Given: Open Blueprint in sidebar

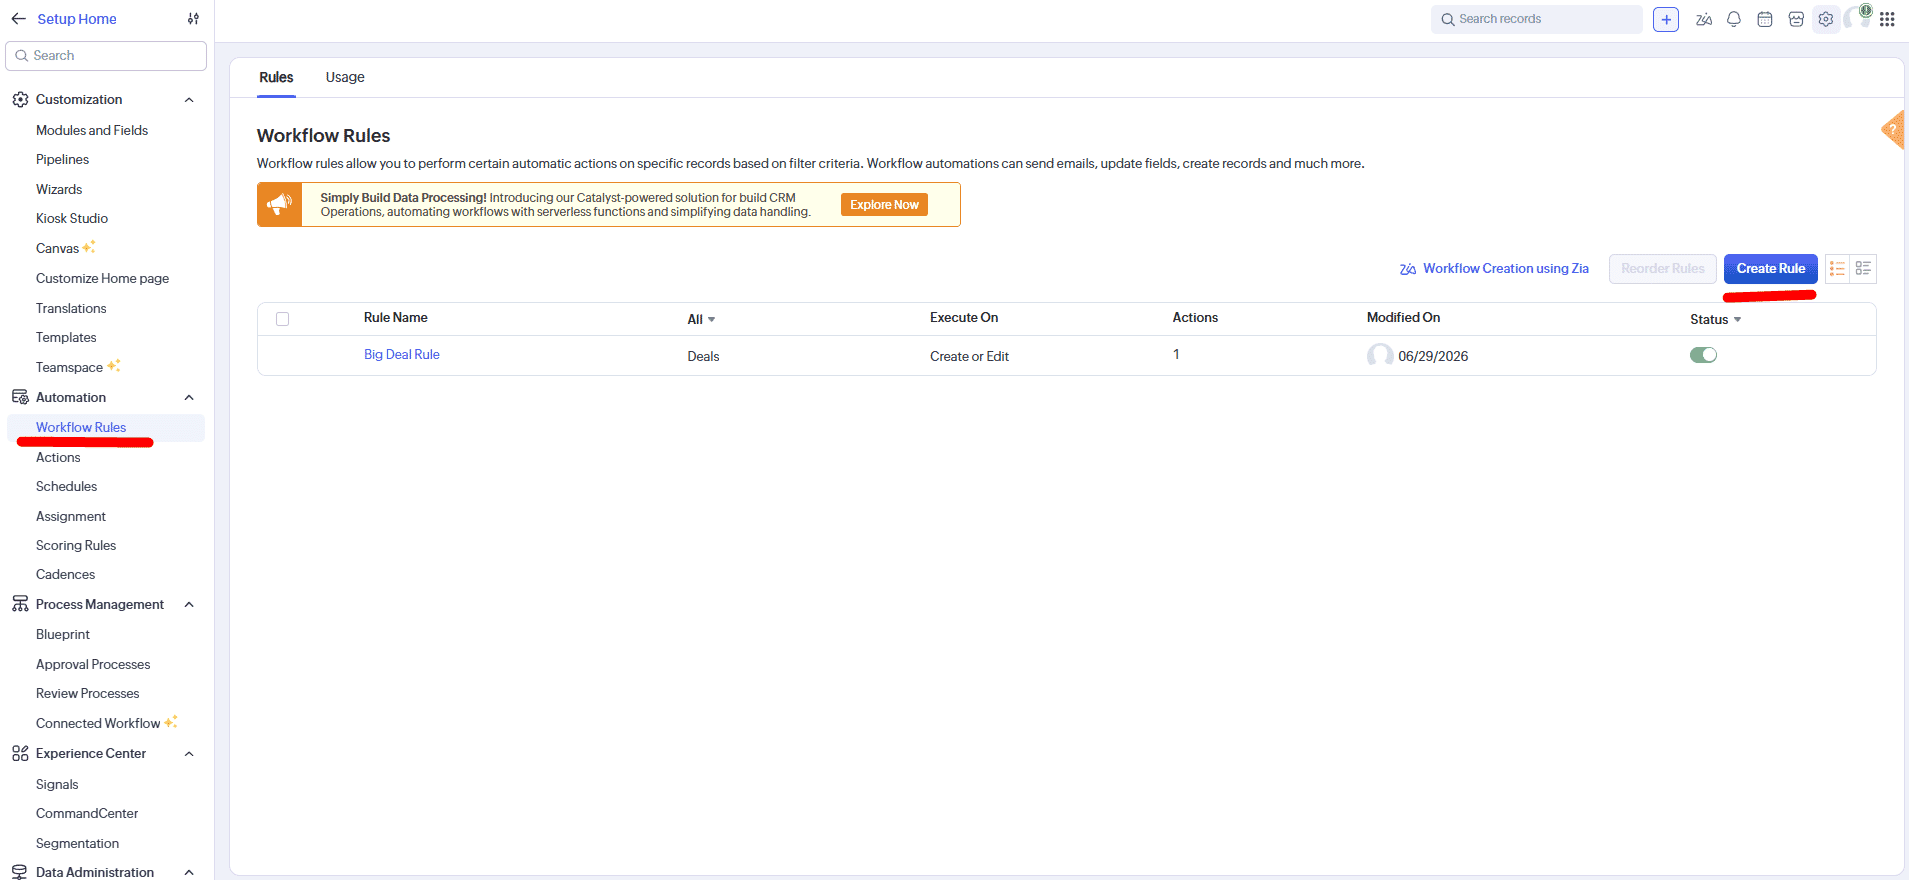Looking at the screenshot, I should tap(63, 634).
